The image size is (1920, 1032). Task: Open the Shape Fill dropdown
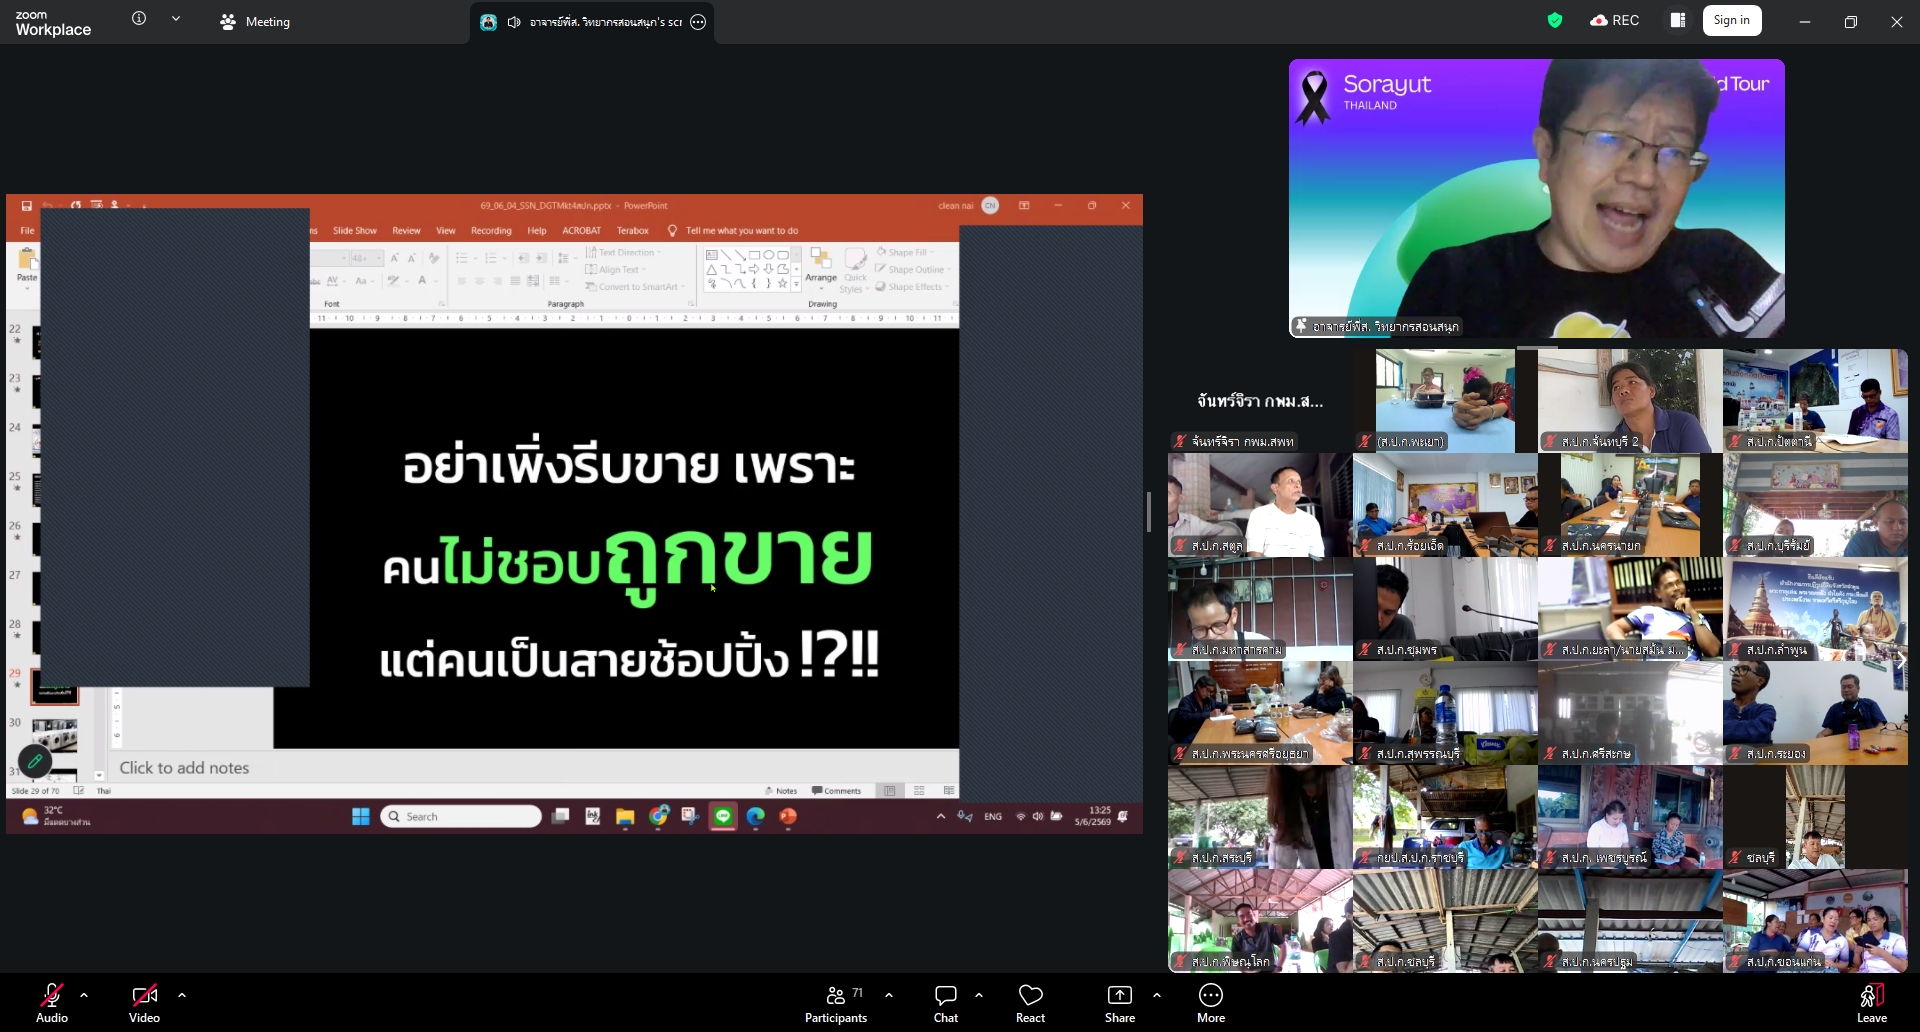click(905, 252)
